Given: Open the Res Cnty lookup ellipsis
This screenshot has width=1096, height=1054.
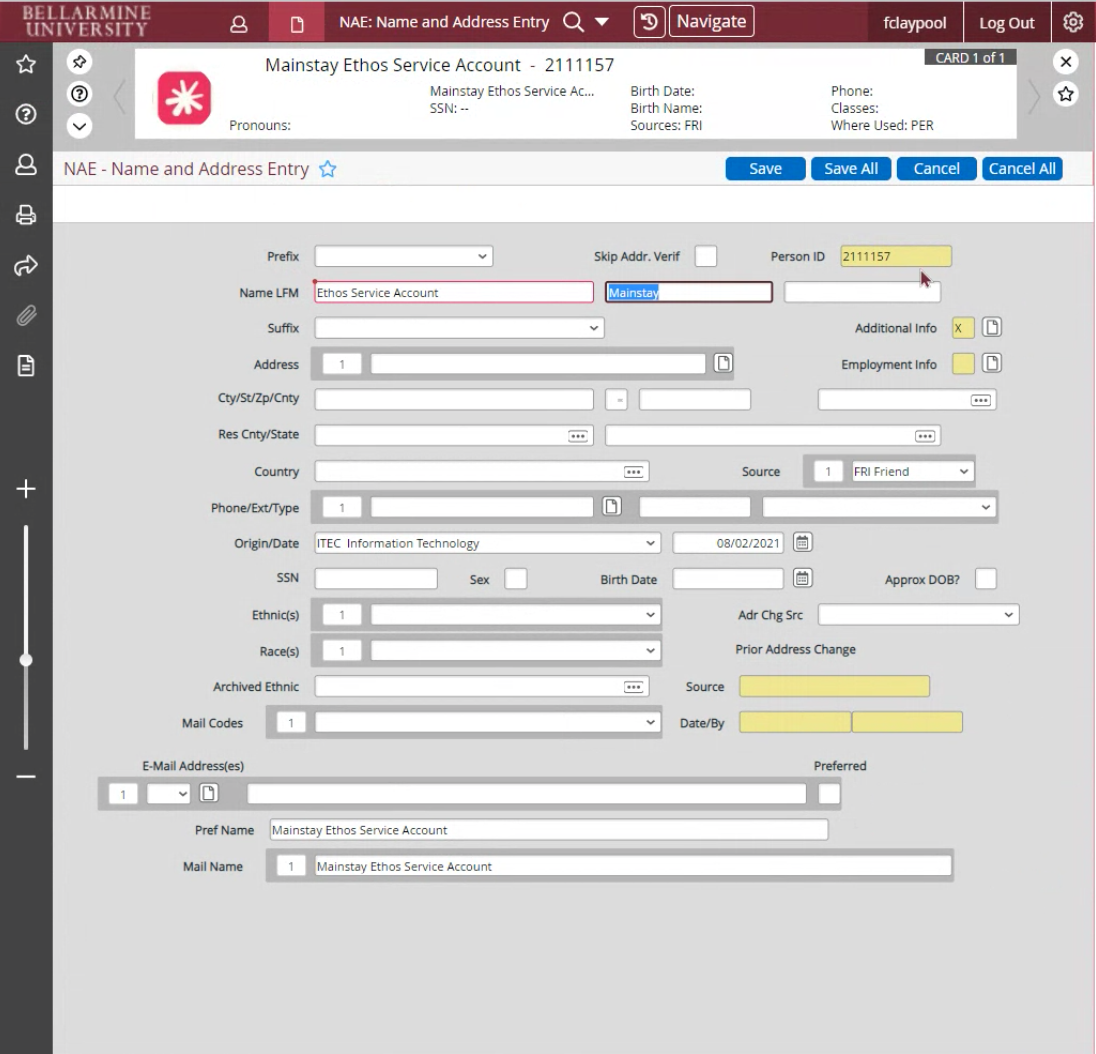Looking at the screenshot, I should [x=578, y=436].
